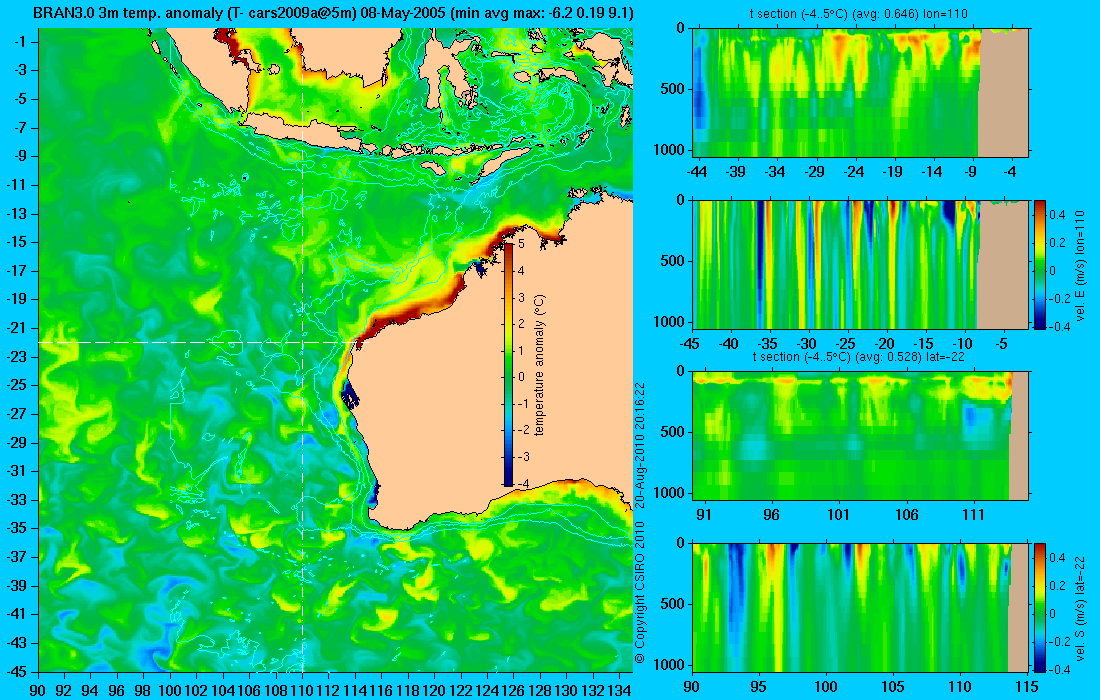
Task: Click the '0.4' tick on the vel. E colorbar
Action: (1057, 213)
